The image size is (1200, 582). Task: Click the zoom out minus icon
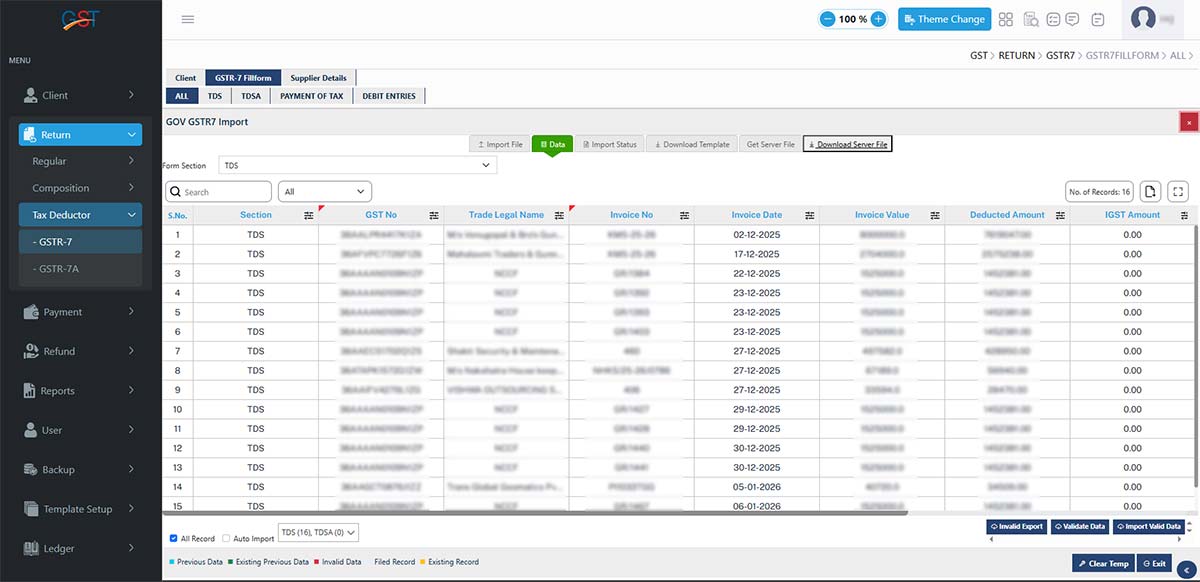tap(828, 19)
